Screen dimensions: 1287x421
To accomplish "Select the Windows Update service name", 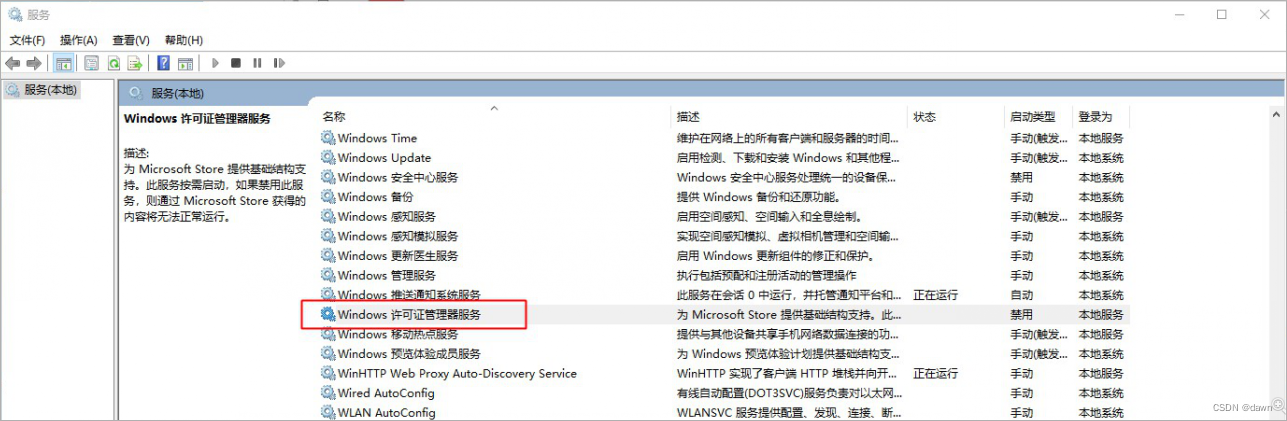I will coord(384,157).
